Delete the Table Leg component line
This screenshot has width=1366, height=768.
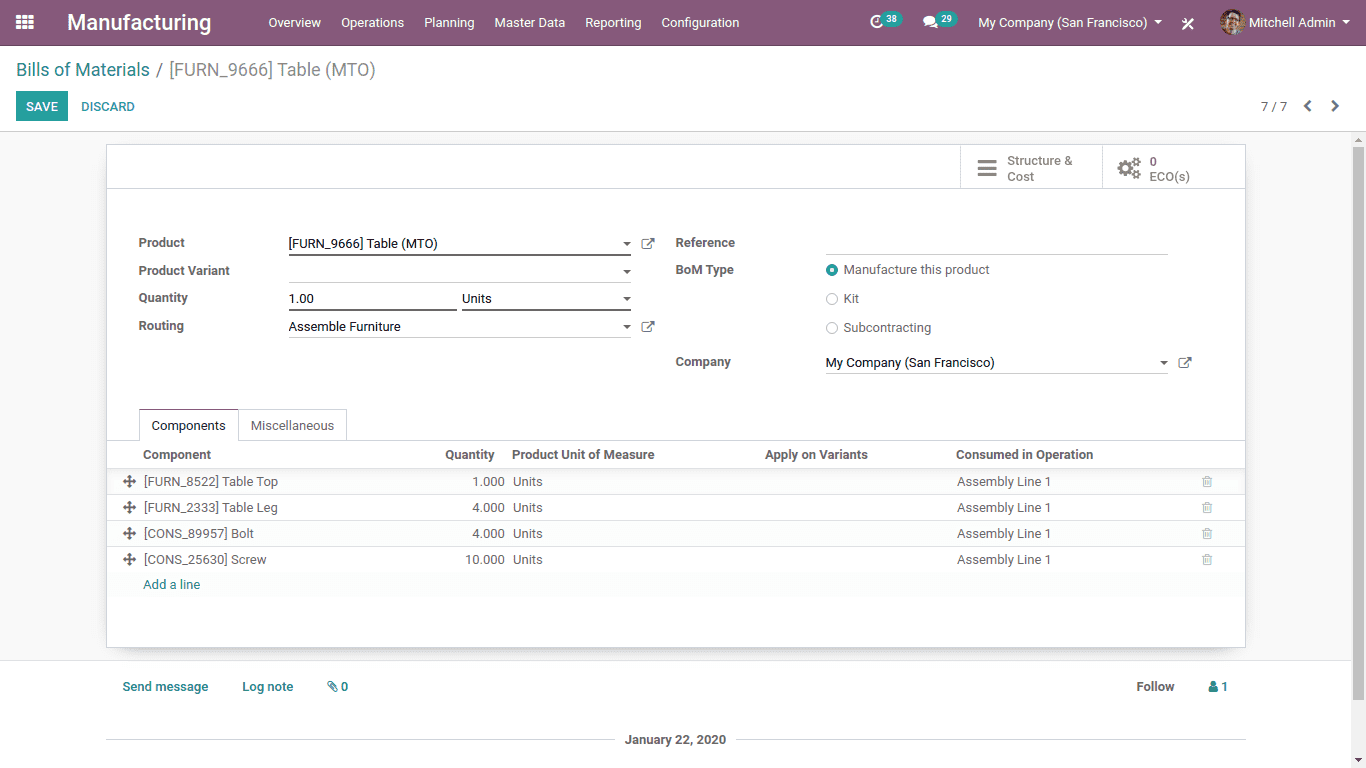click(x=1207, y=507)
